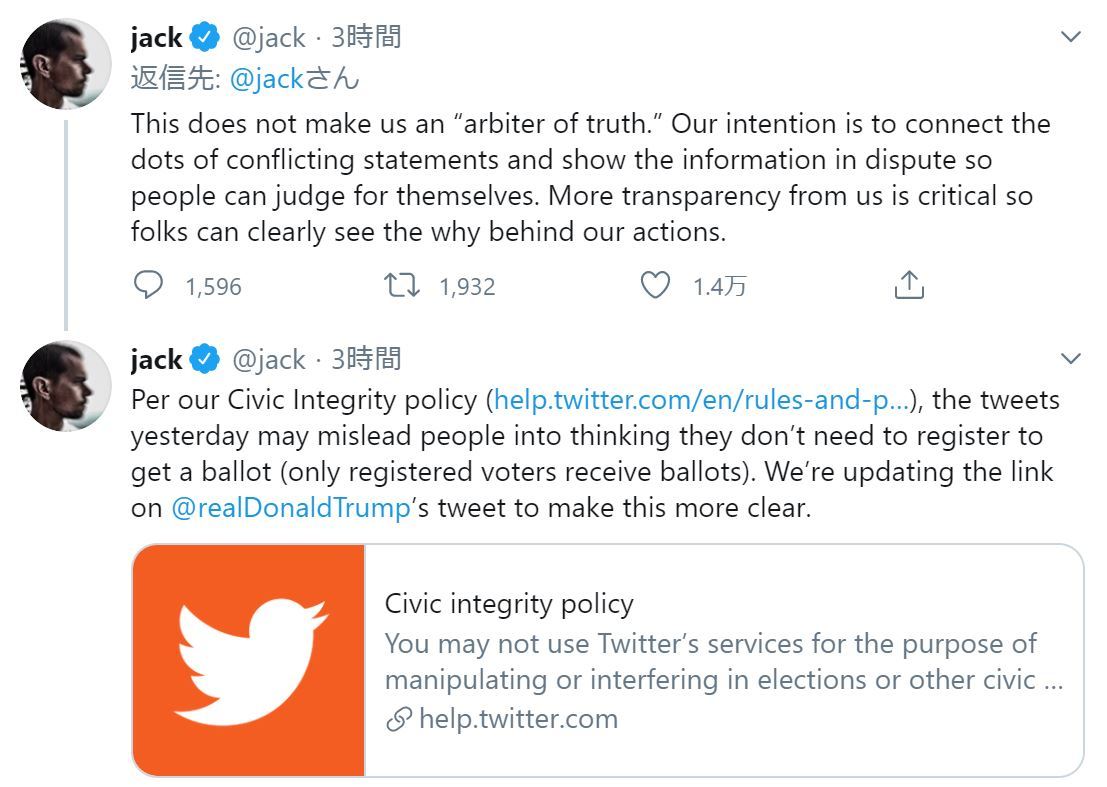This screenshot has width=1107, height=787.
Task: Open jack's profile avatar on the top tweet
Action: [x=63, y=62]
